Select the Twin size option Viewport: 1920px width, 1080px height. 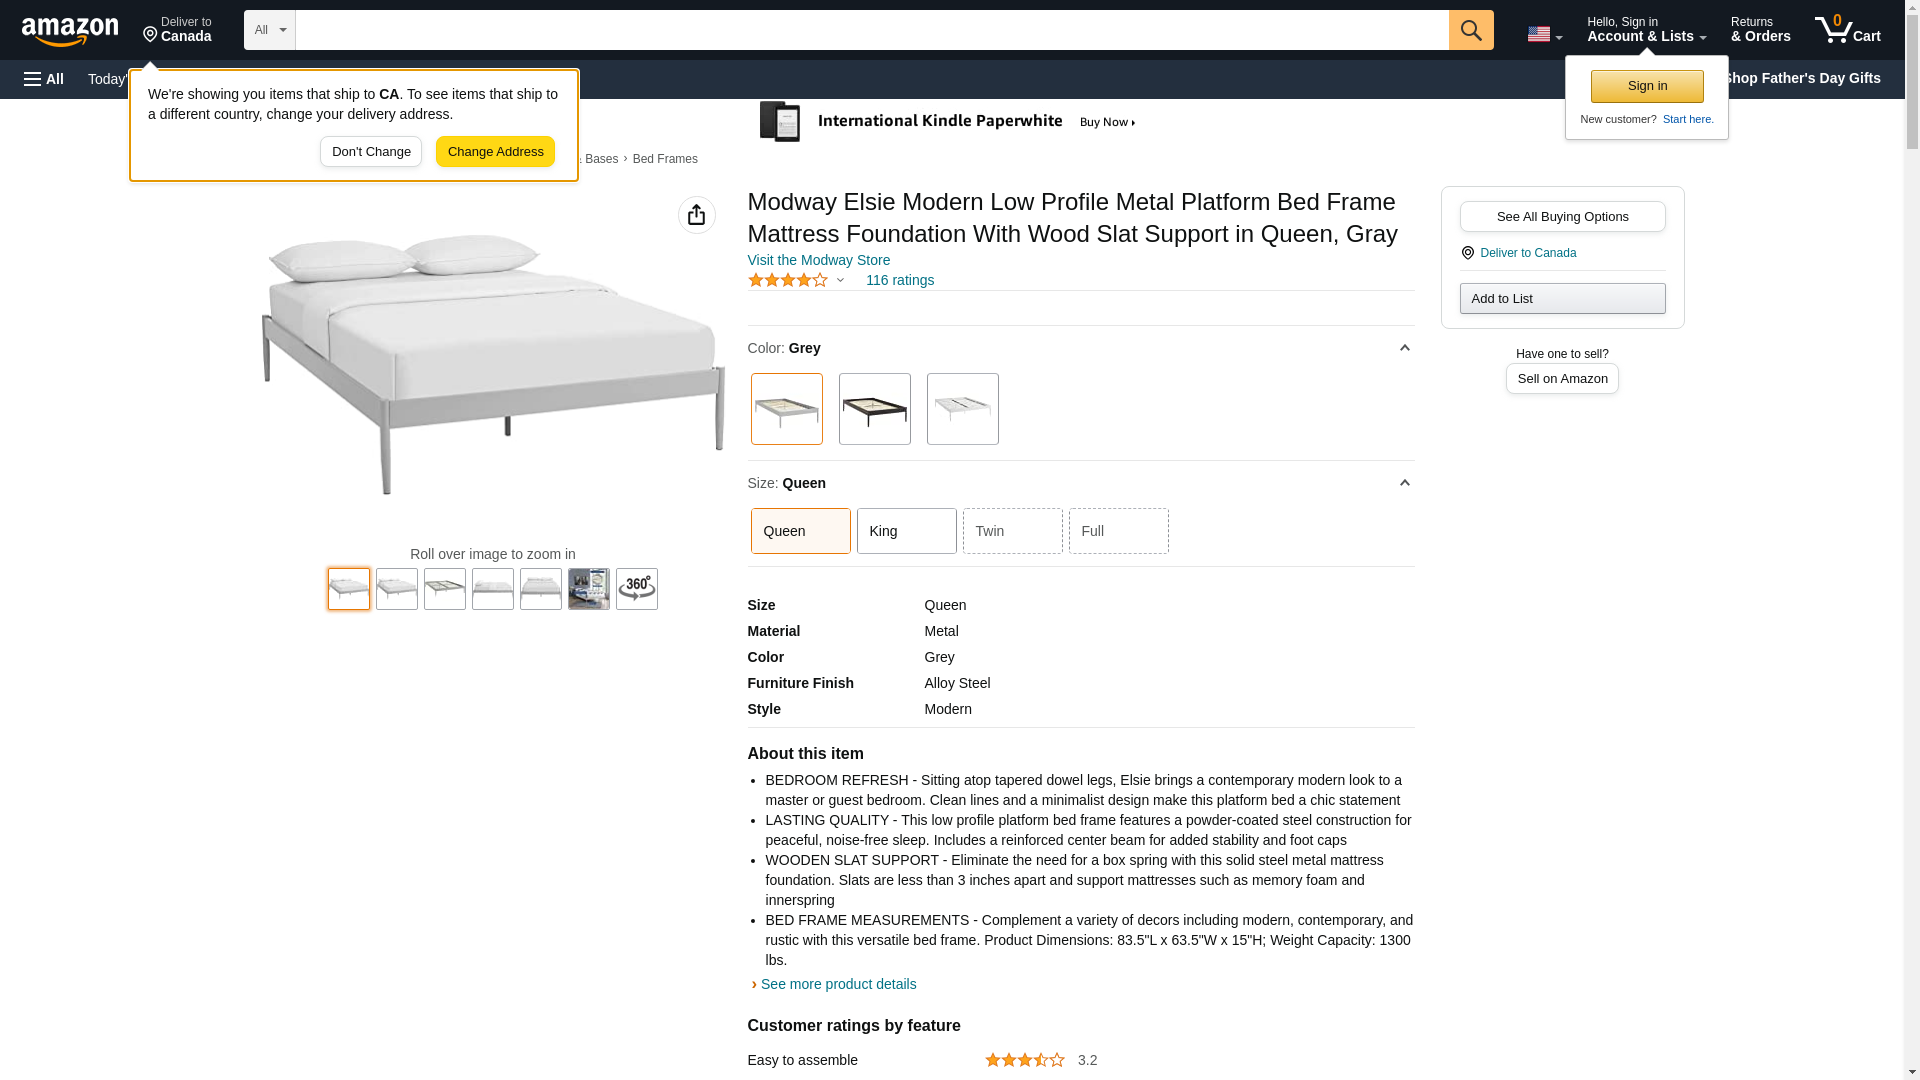pos(1012,531)
